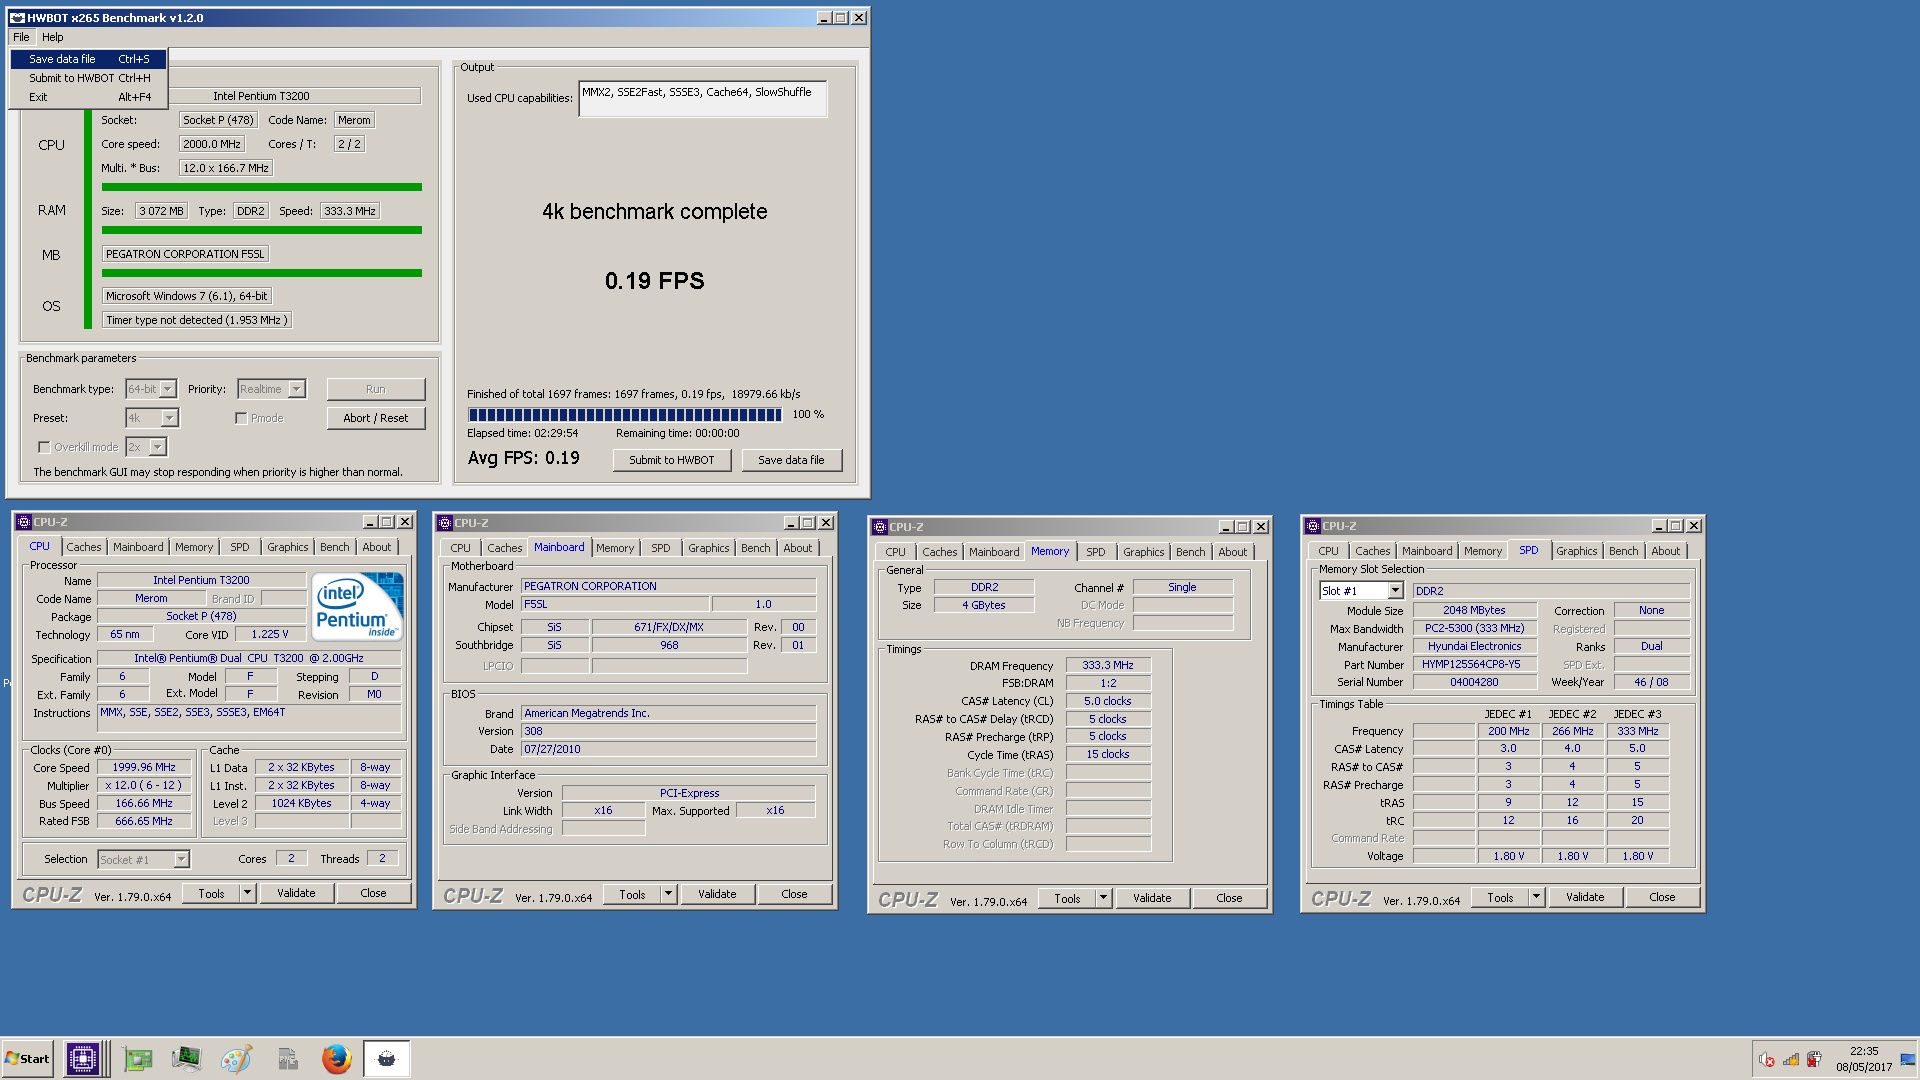1920x1080 pixels.
Task: Choose Save data file in File menu
Action: click(88, 59)
